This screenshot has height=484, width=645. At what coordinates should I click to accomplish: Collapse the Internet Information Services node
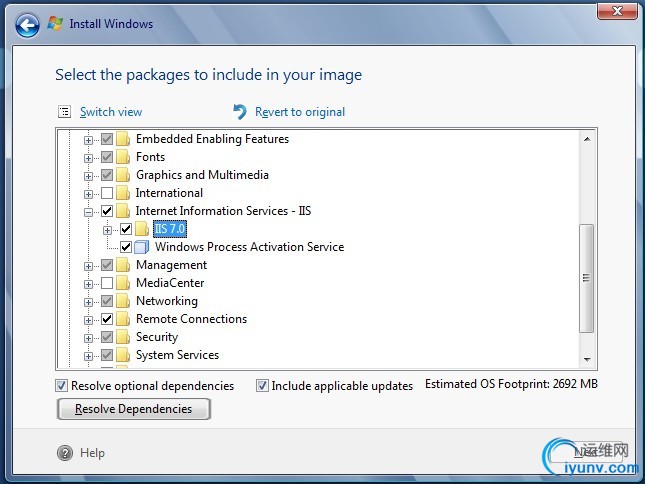pos(89,212)
